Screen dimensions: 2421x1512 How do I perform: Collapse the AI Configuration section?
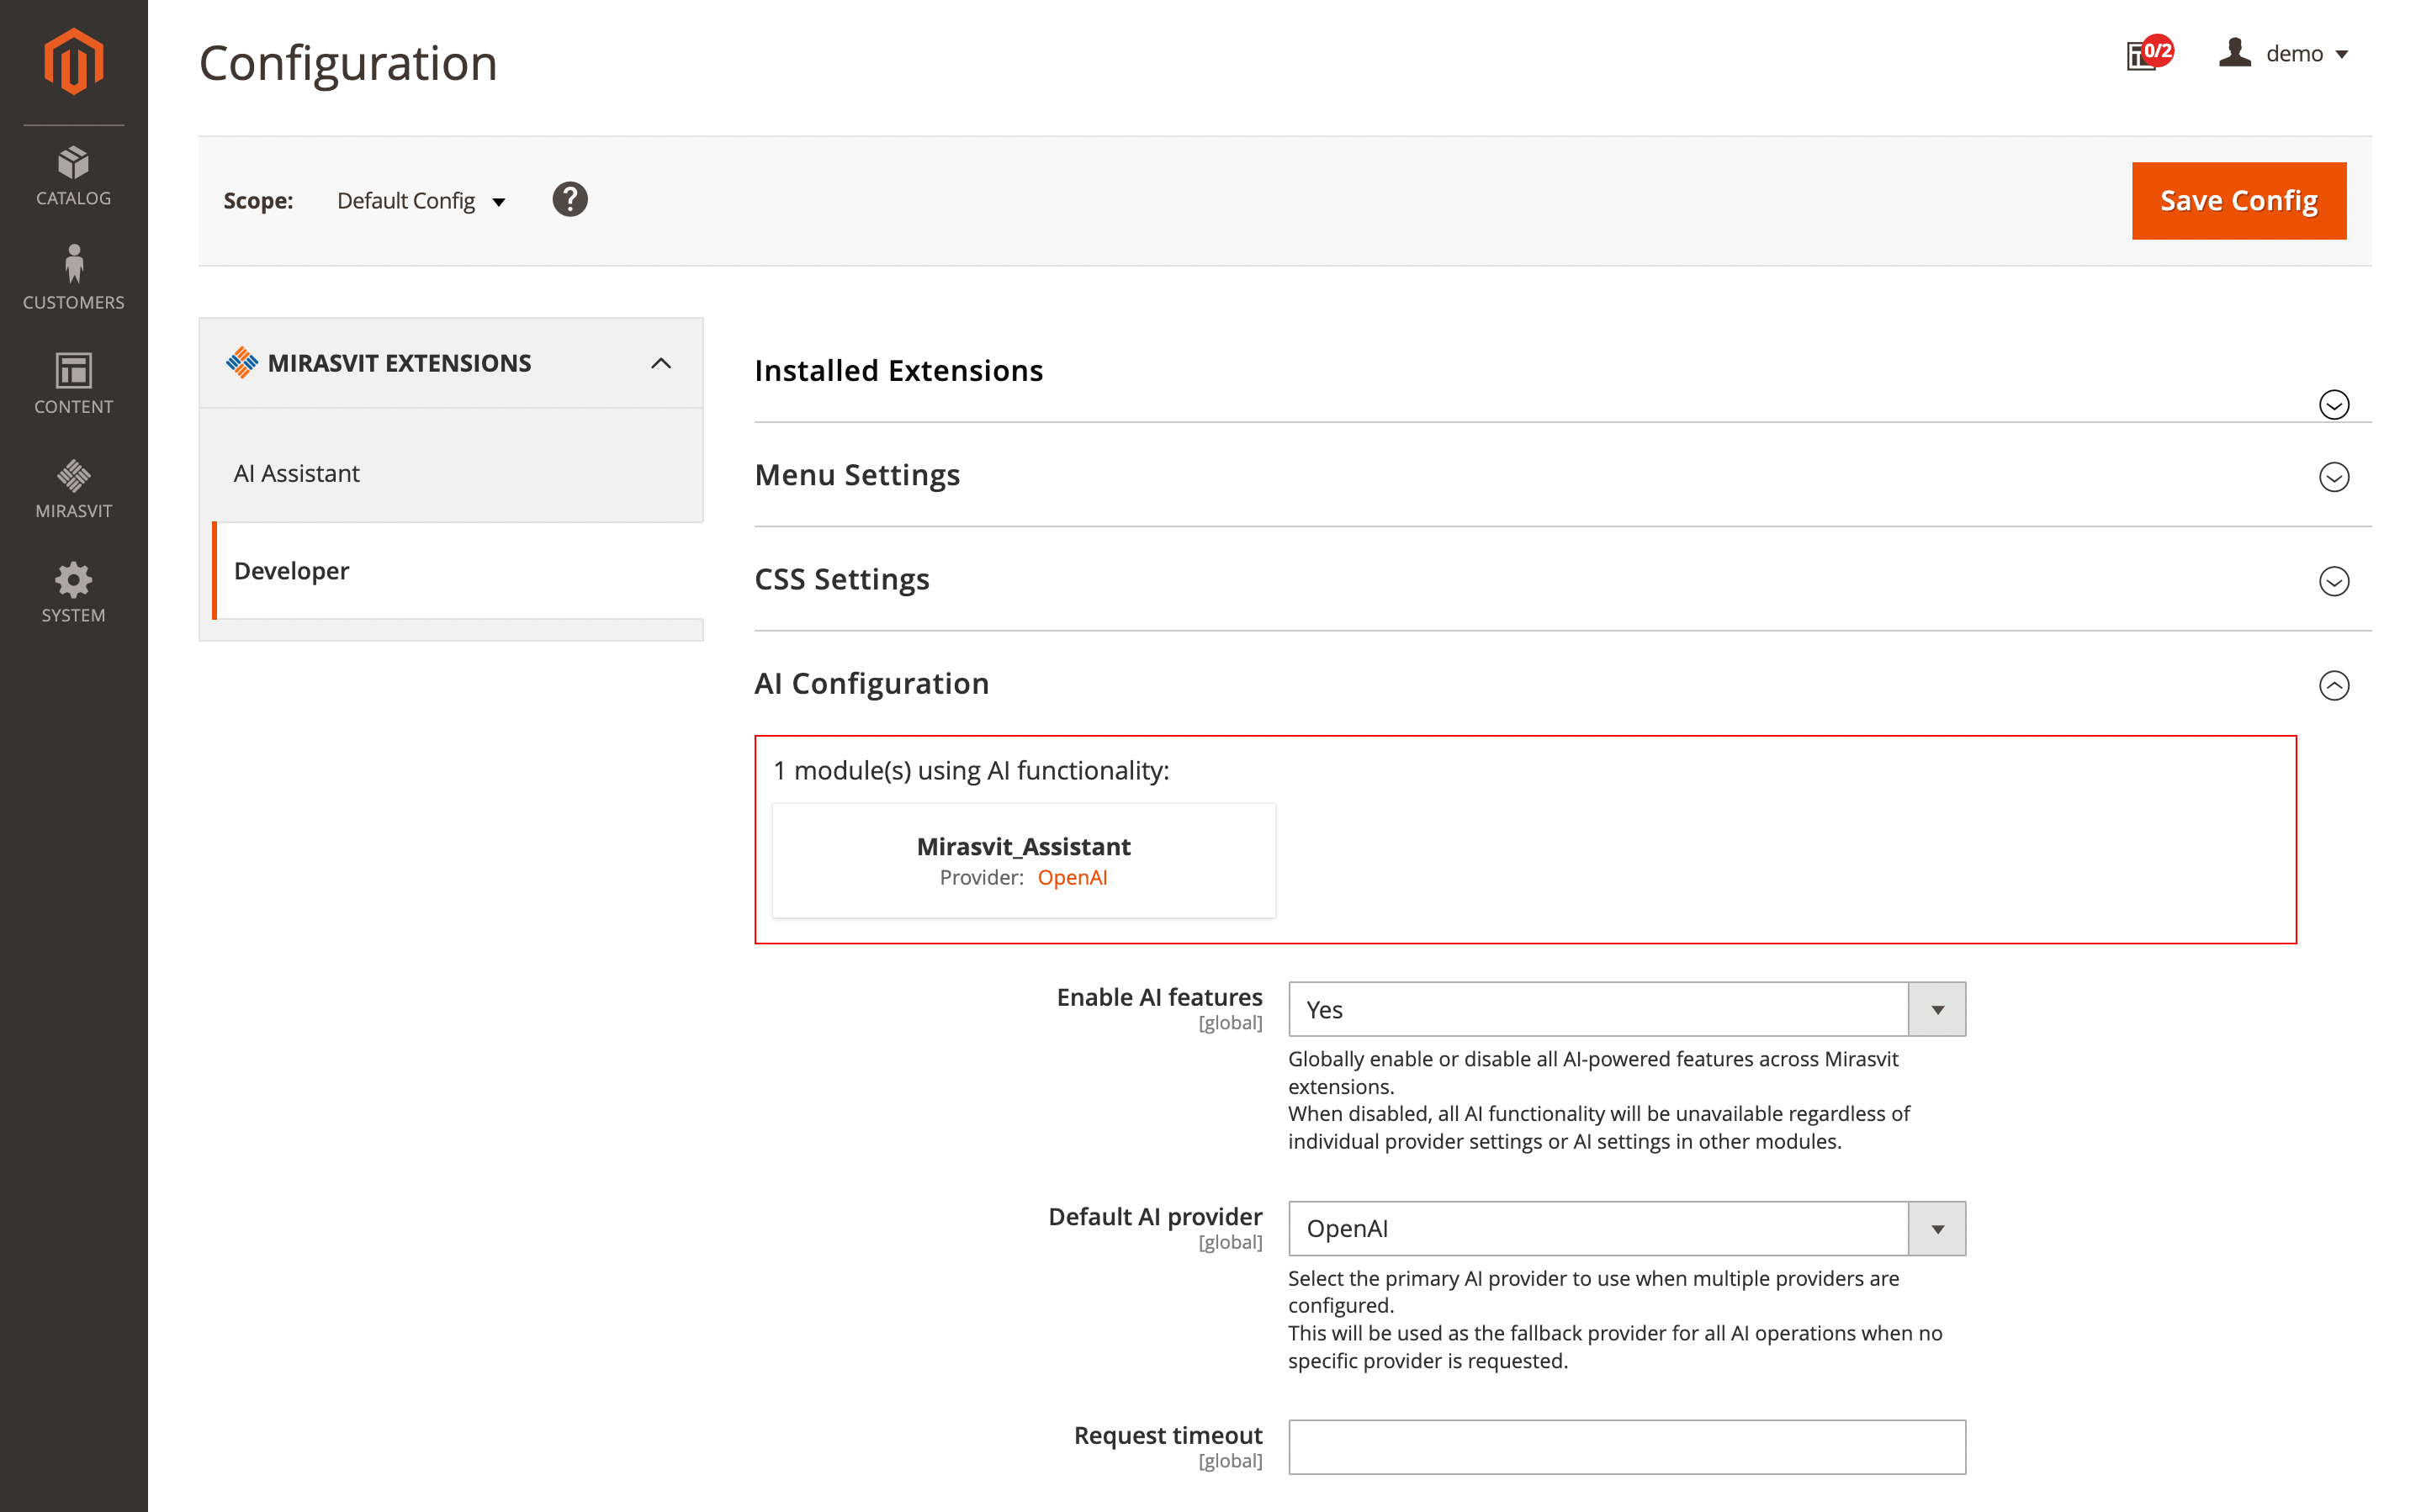coord(2333,685)
